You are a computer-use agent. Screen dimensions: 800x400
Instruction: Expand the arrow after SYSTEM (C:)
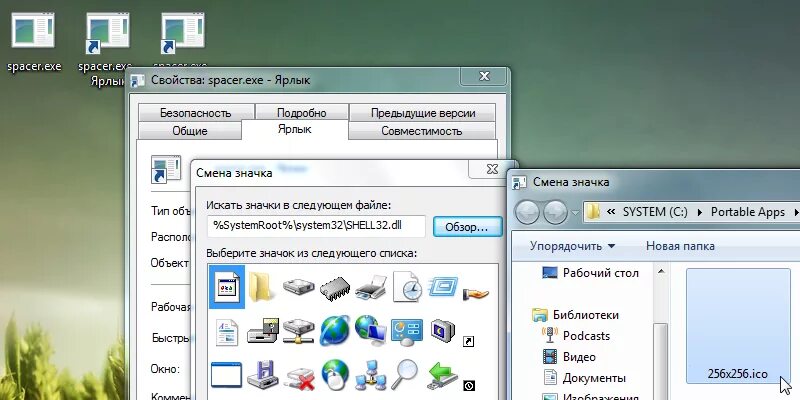tap(699, 212)
